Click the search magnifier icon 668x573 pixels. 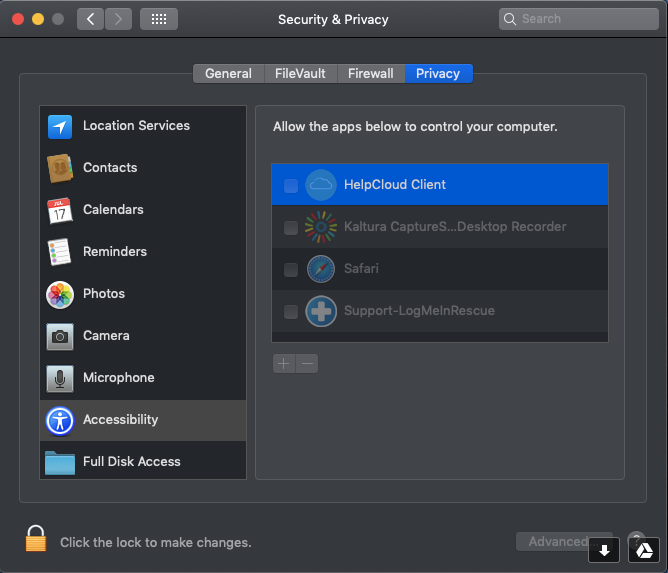point(510,19)
